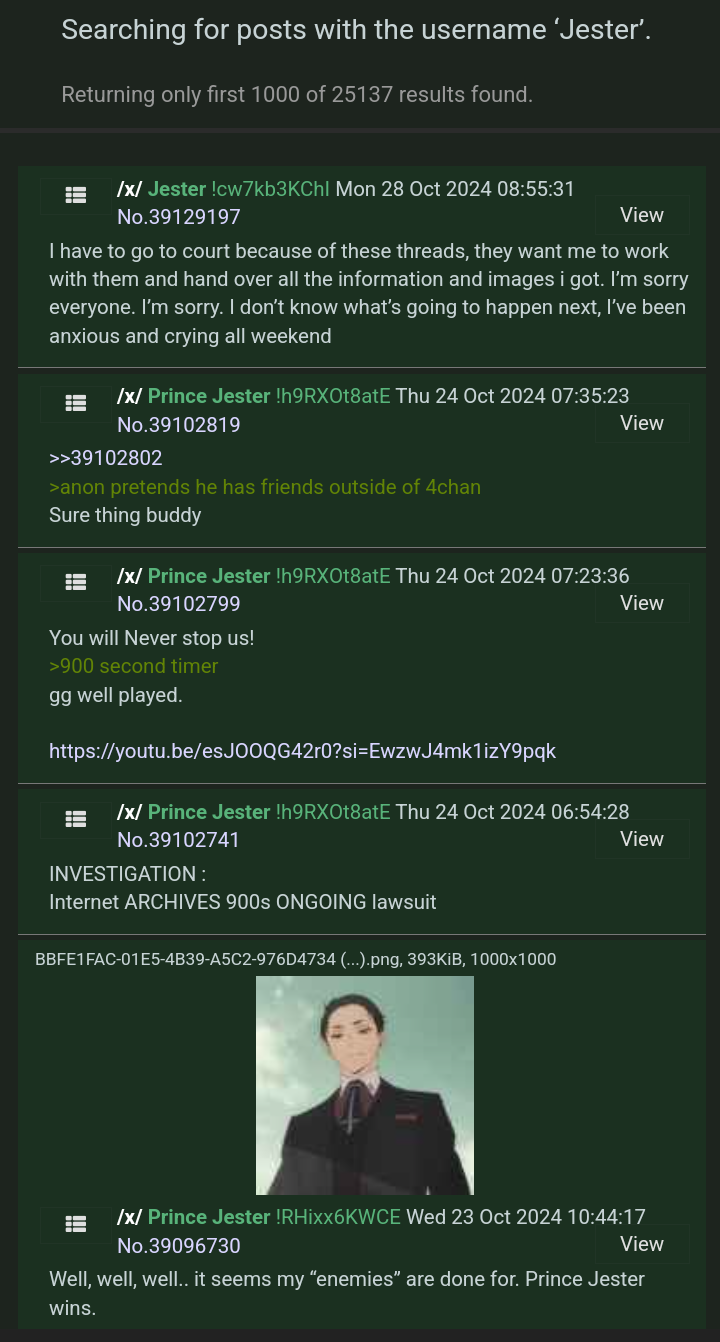Screen dimensions: 720x1342
Task: View post No.39129197 about court
Action: 642,215
